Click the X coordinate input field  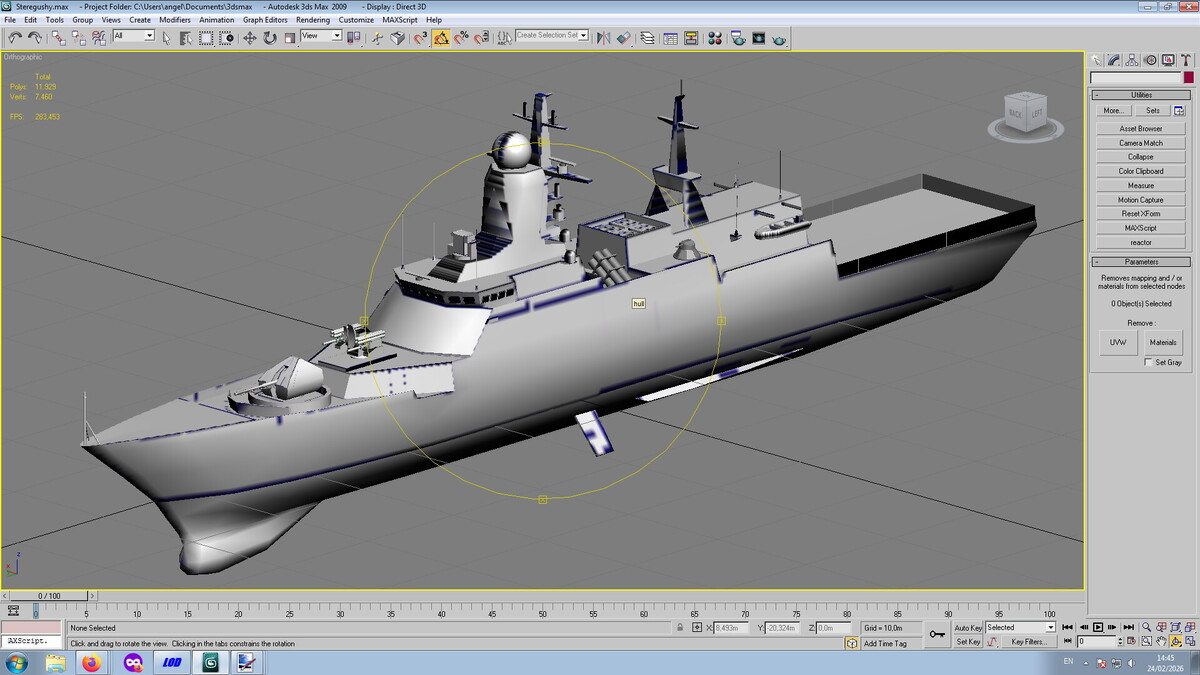[732, 628]
